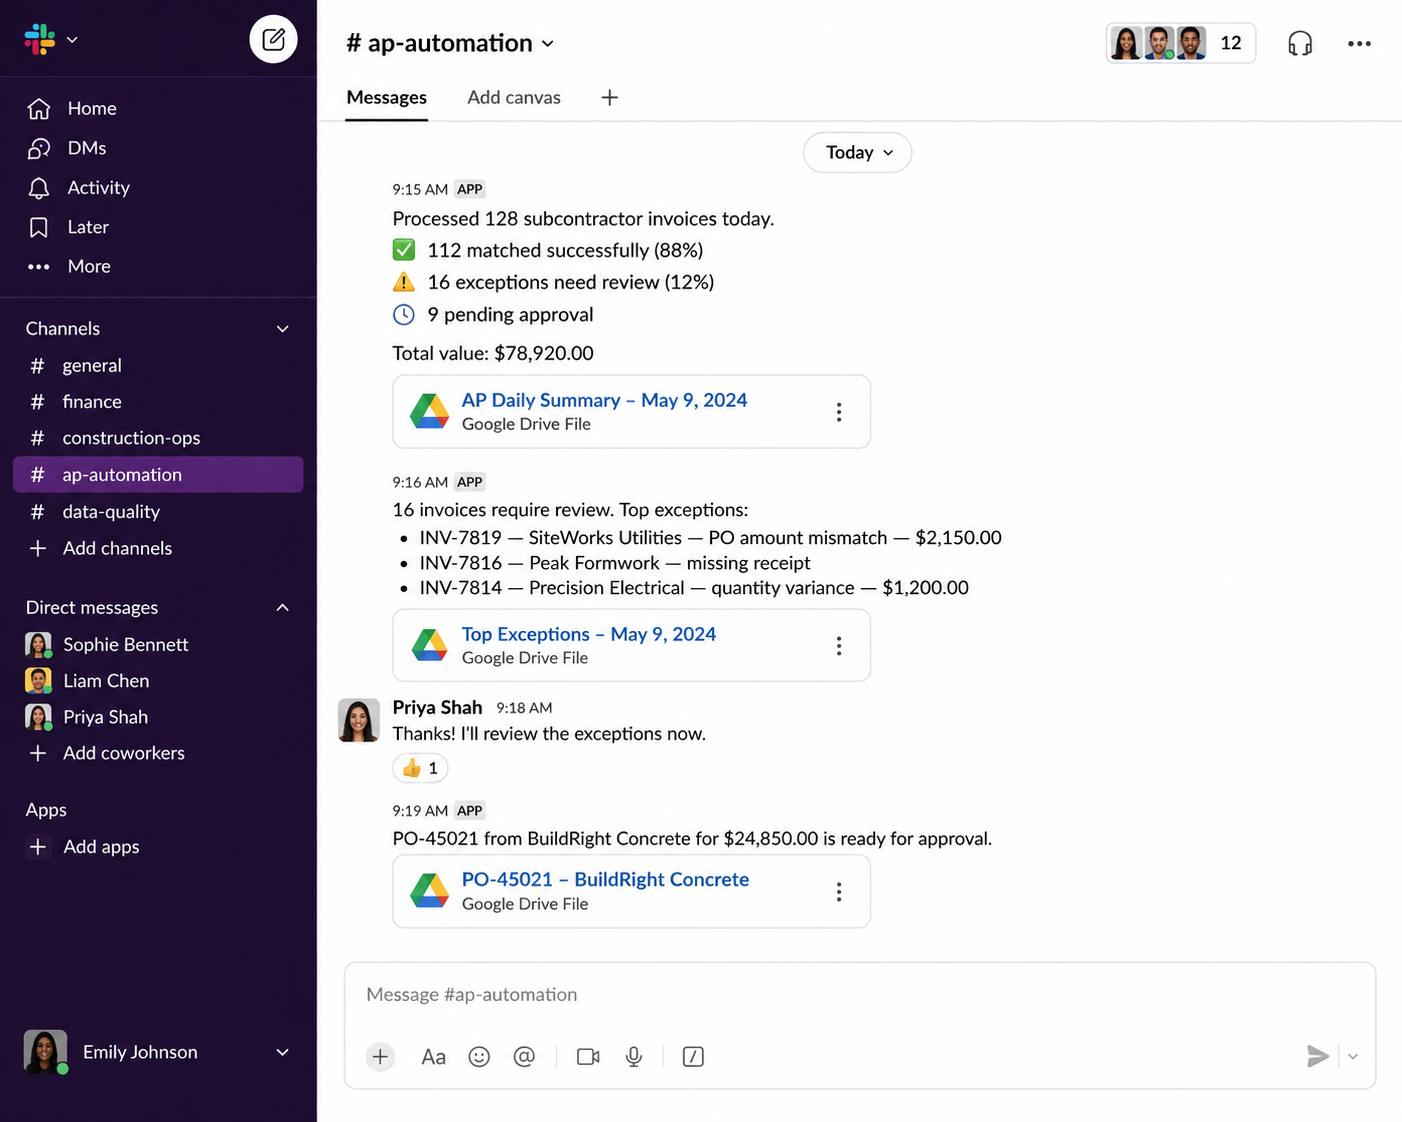Select the ap-automation channel in sidebar
The width and height of the screenshot is (1402, 1122).
tap(158, 475)
